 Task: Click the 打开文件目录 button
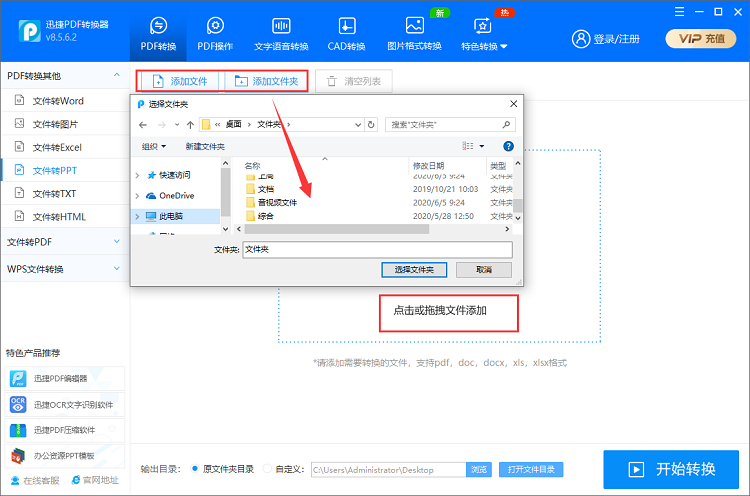[531, 470]
